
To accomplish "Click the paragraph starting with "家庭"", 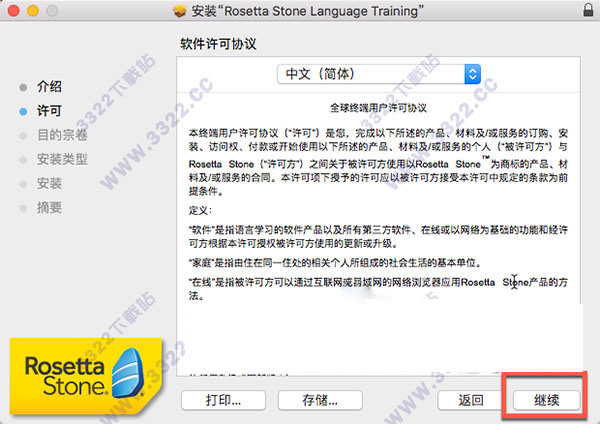I will click(x=335, y=263).
